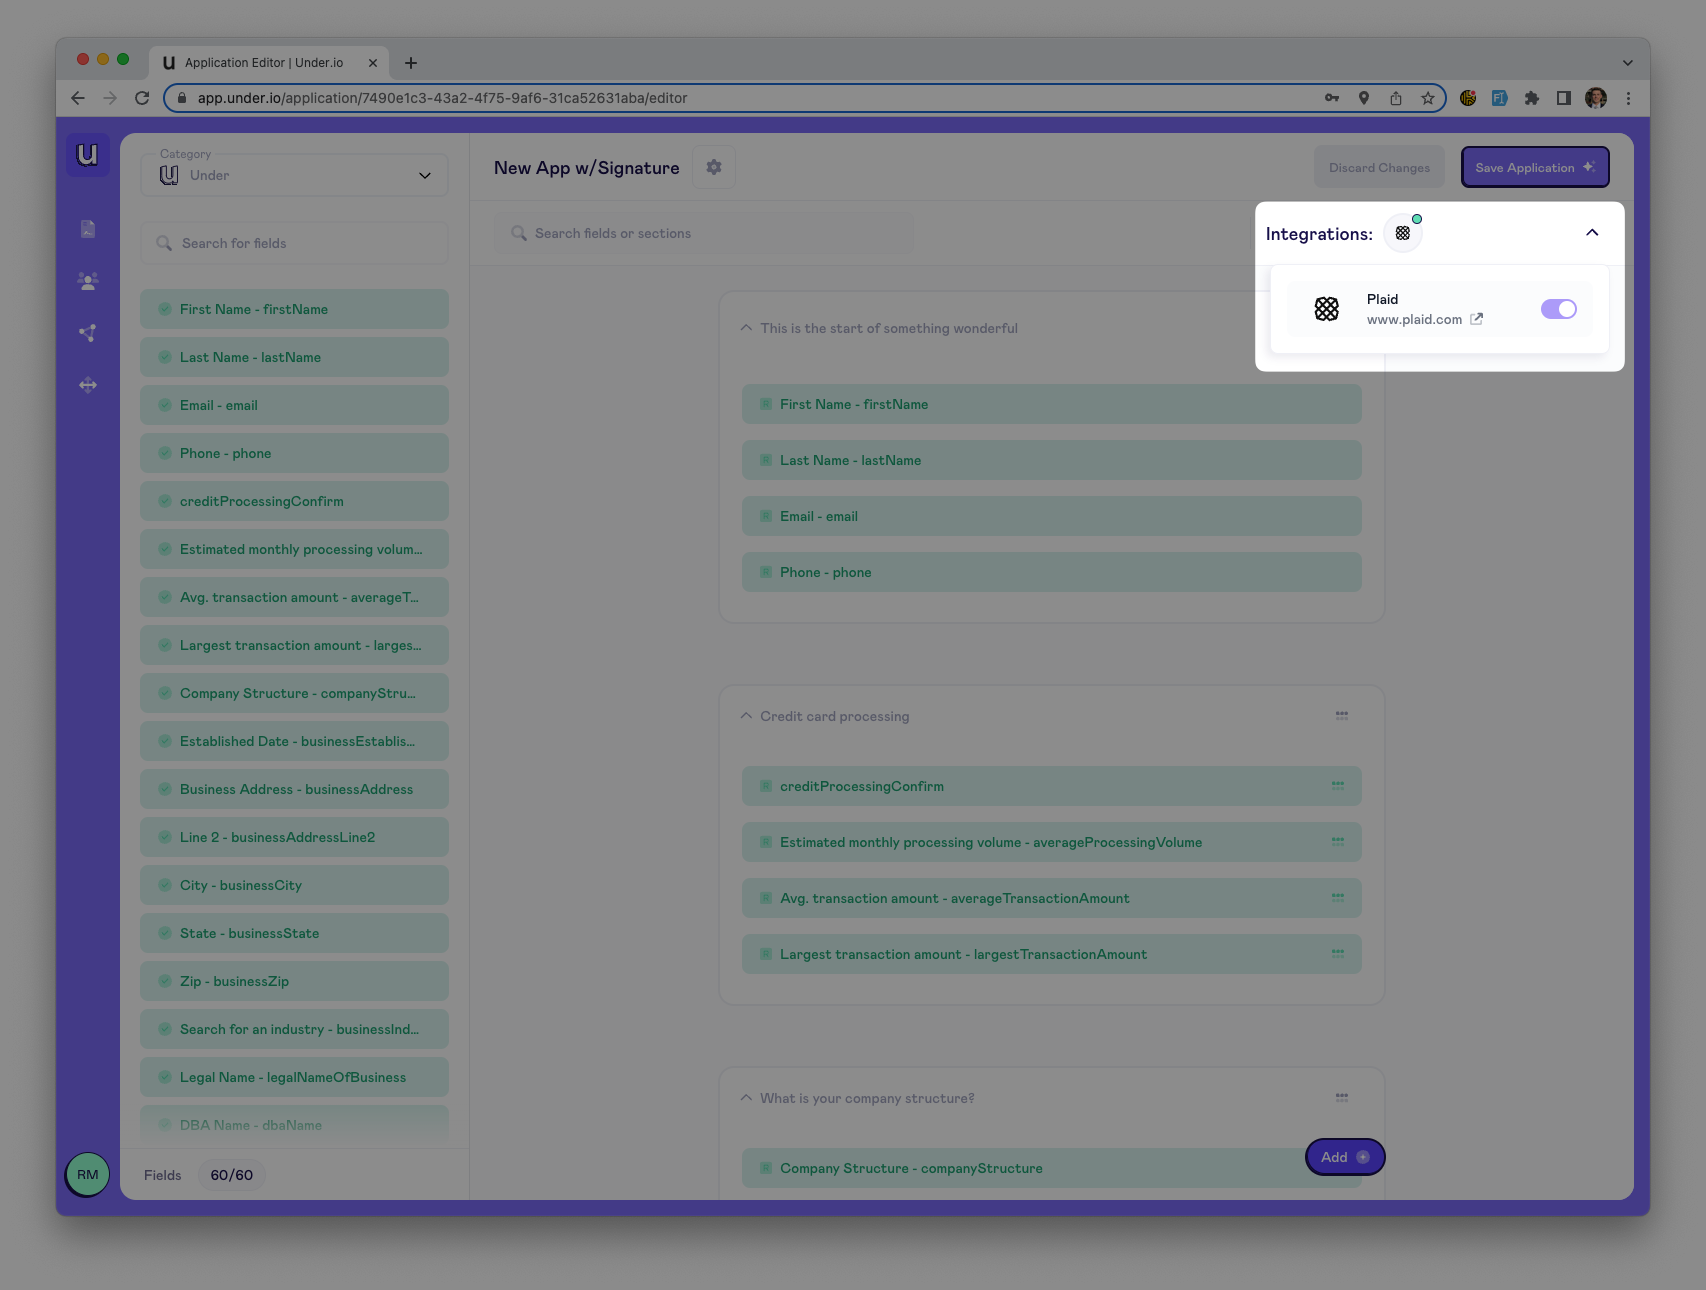Image resolution: width=1706 pixels, height=1290 pixels.
Task: Collapse the Credit card processing section
Action: (746, 716)
